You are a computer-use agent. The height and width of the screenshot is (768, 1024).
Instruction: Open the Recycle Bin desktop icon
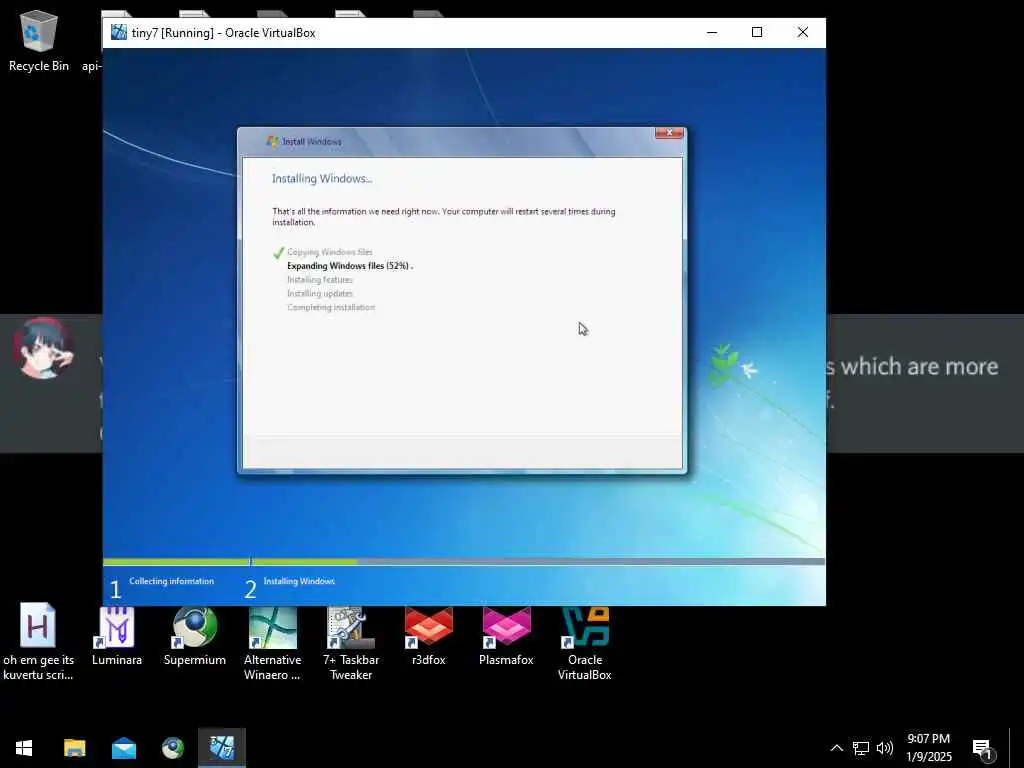(x=39, y=40)
